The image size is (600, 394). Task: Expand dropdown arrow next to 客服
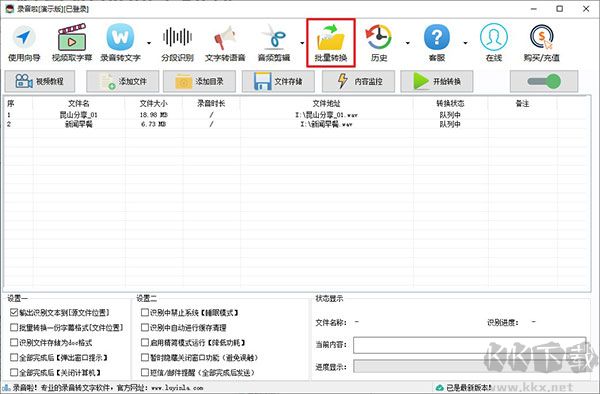tap(465, 43)
